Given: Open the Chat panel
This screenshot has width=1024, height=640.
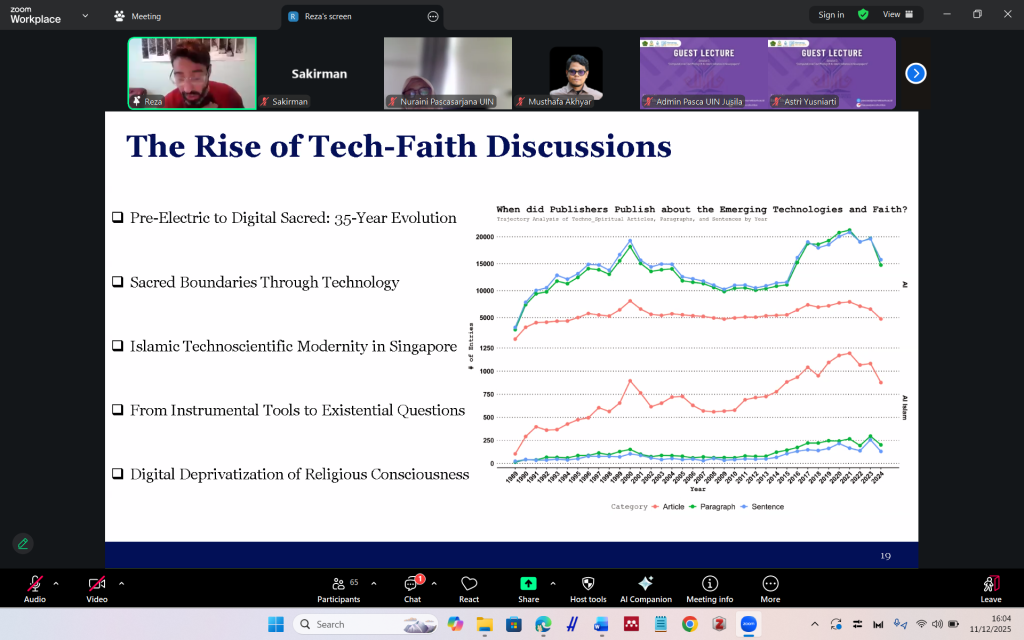Looking at the screenshot, I should click(x=411, y=584).
